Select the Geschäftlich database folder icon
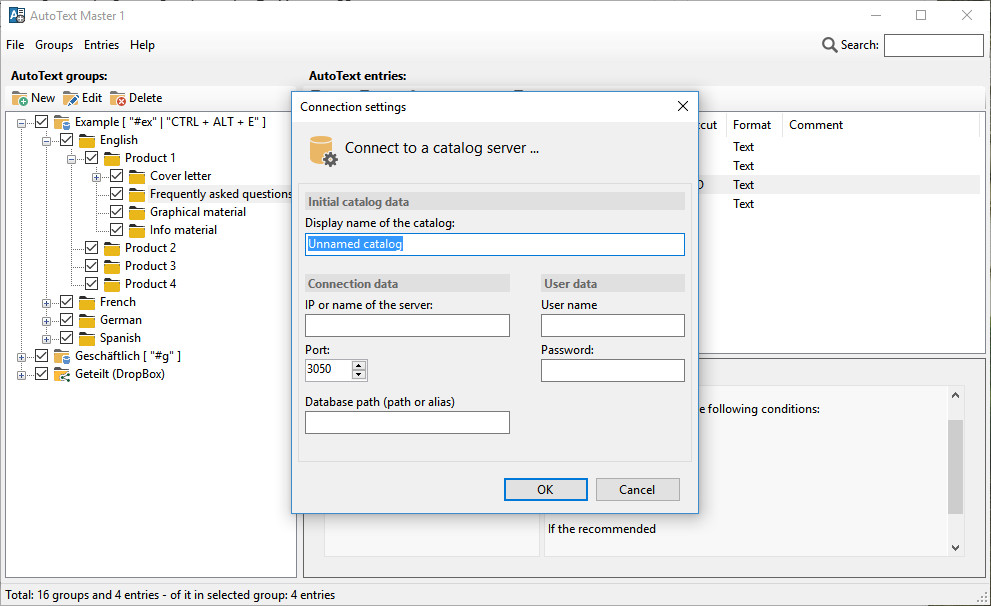Screen dimensions: 991x606 62,356
